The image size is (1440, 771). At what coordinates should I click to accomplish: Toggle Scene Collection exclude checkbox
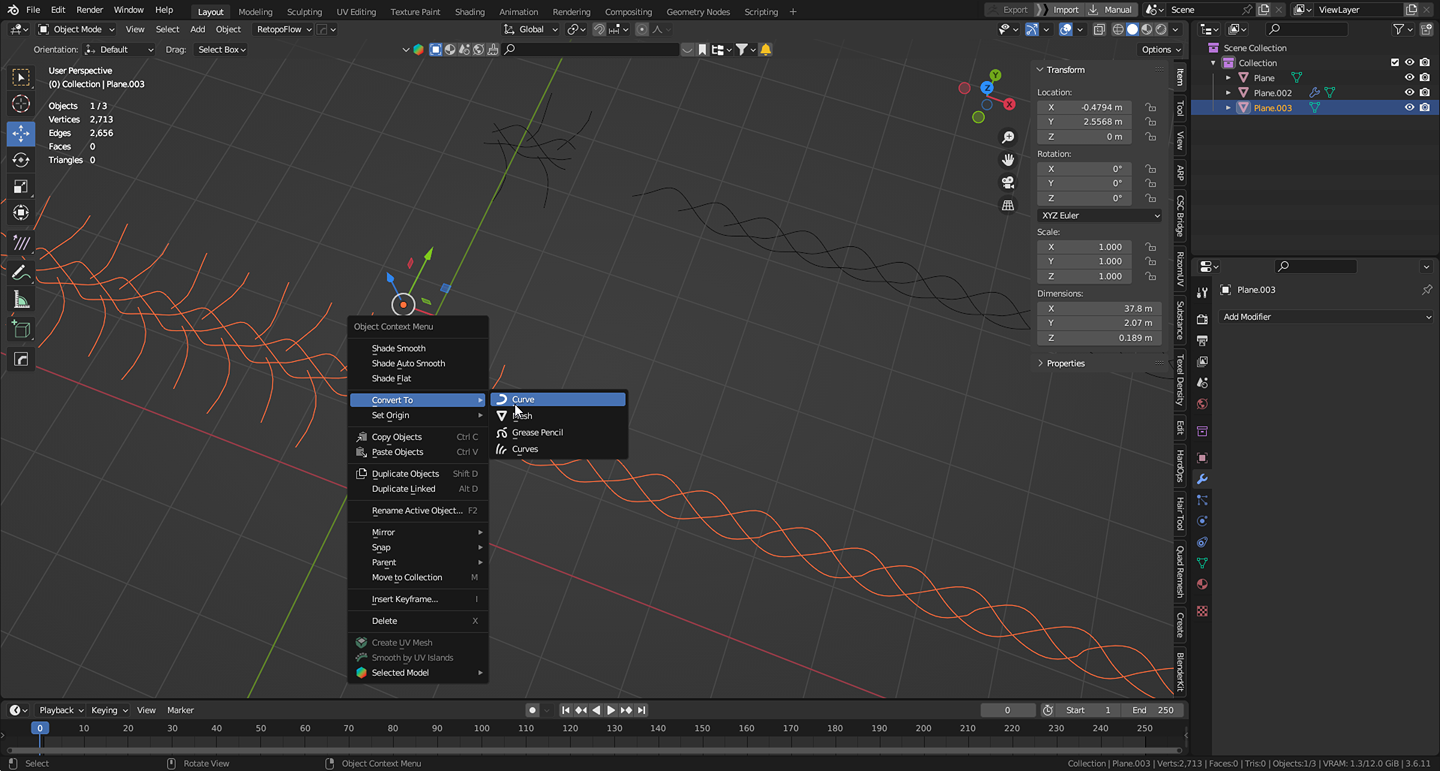(x=1395, y=62)
